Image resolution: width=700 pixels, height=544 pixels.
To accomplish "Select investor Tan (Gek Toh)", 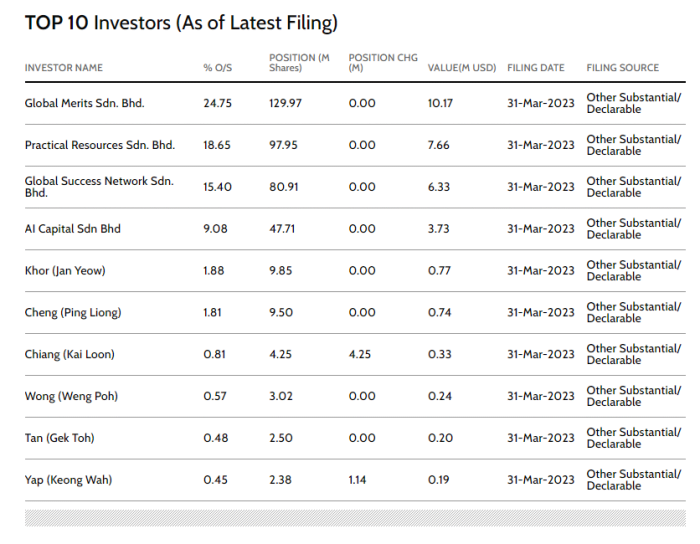I will coord(59,438).
